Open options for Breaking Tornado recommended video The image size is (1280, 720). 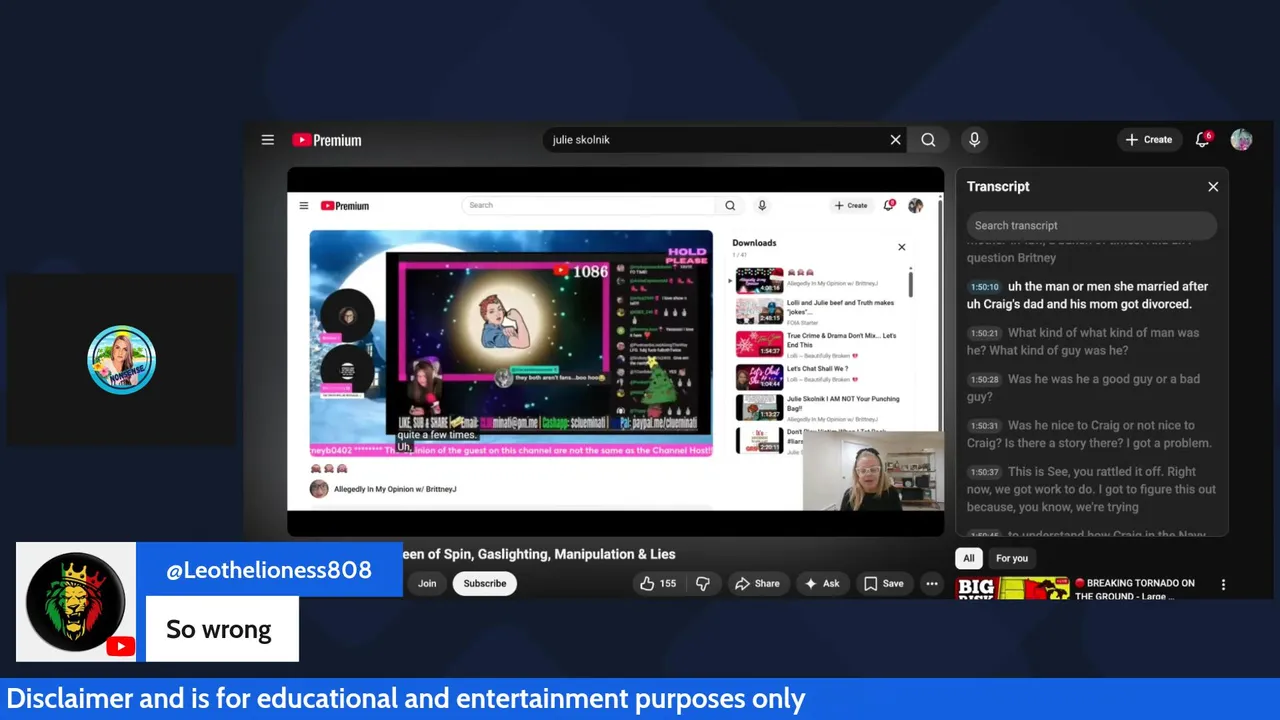point(1223,585)
